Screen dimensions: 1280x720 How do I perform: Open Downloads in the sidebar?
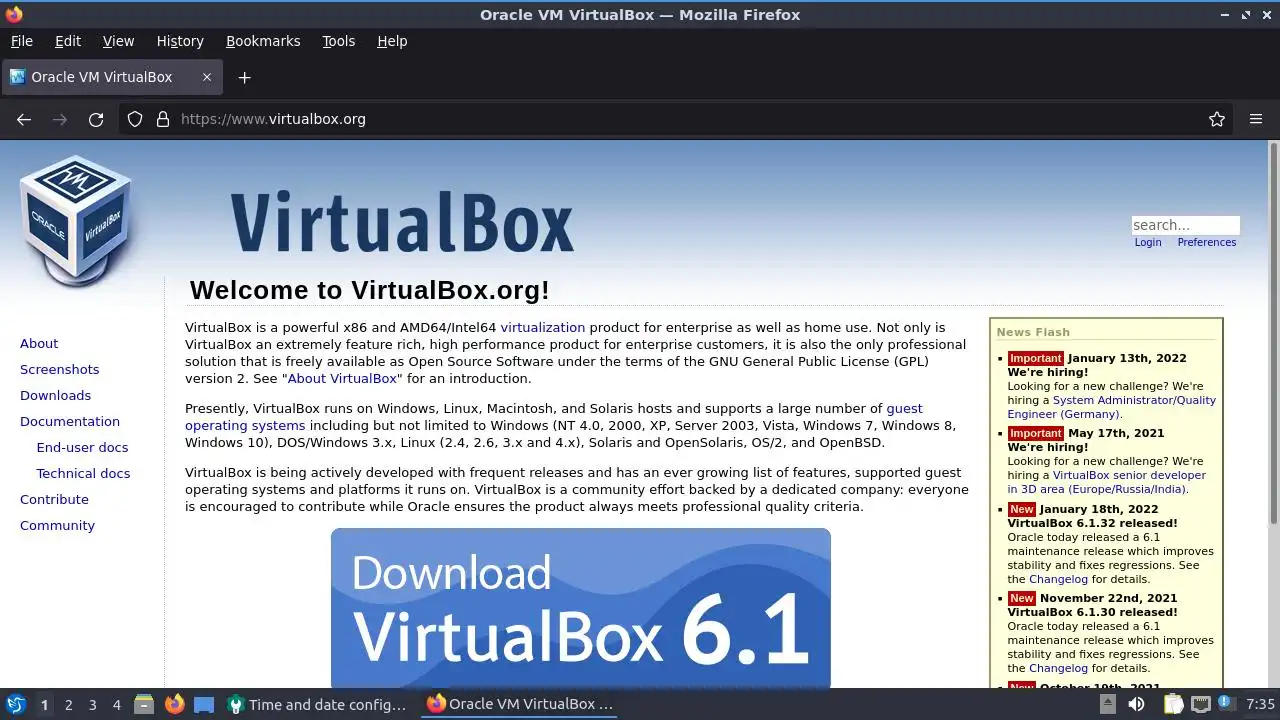coord(55,395)
